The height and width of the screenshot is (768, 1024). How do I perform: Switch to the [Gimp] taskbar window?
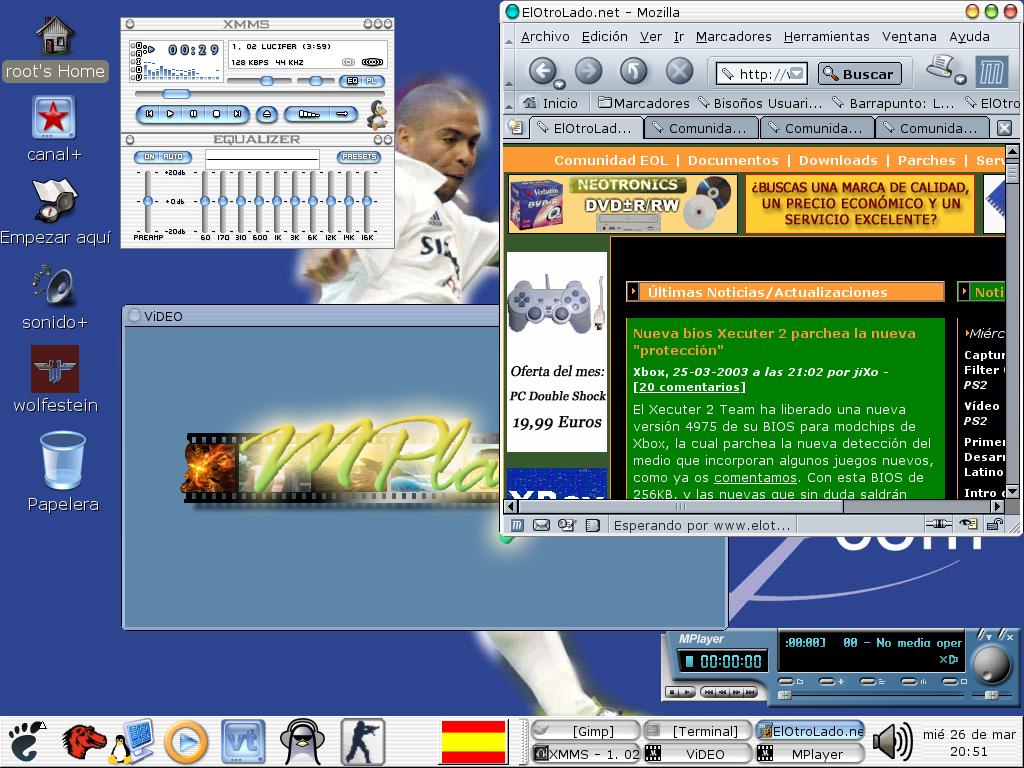click(x=585, y=731)
